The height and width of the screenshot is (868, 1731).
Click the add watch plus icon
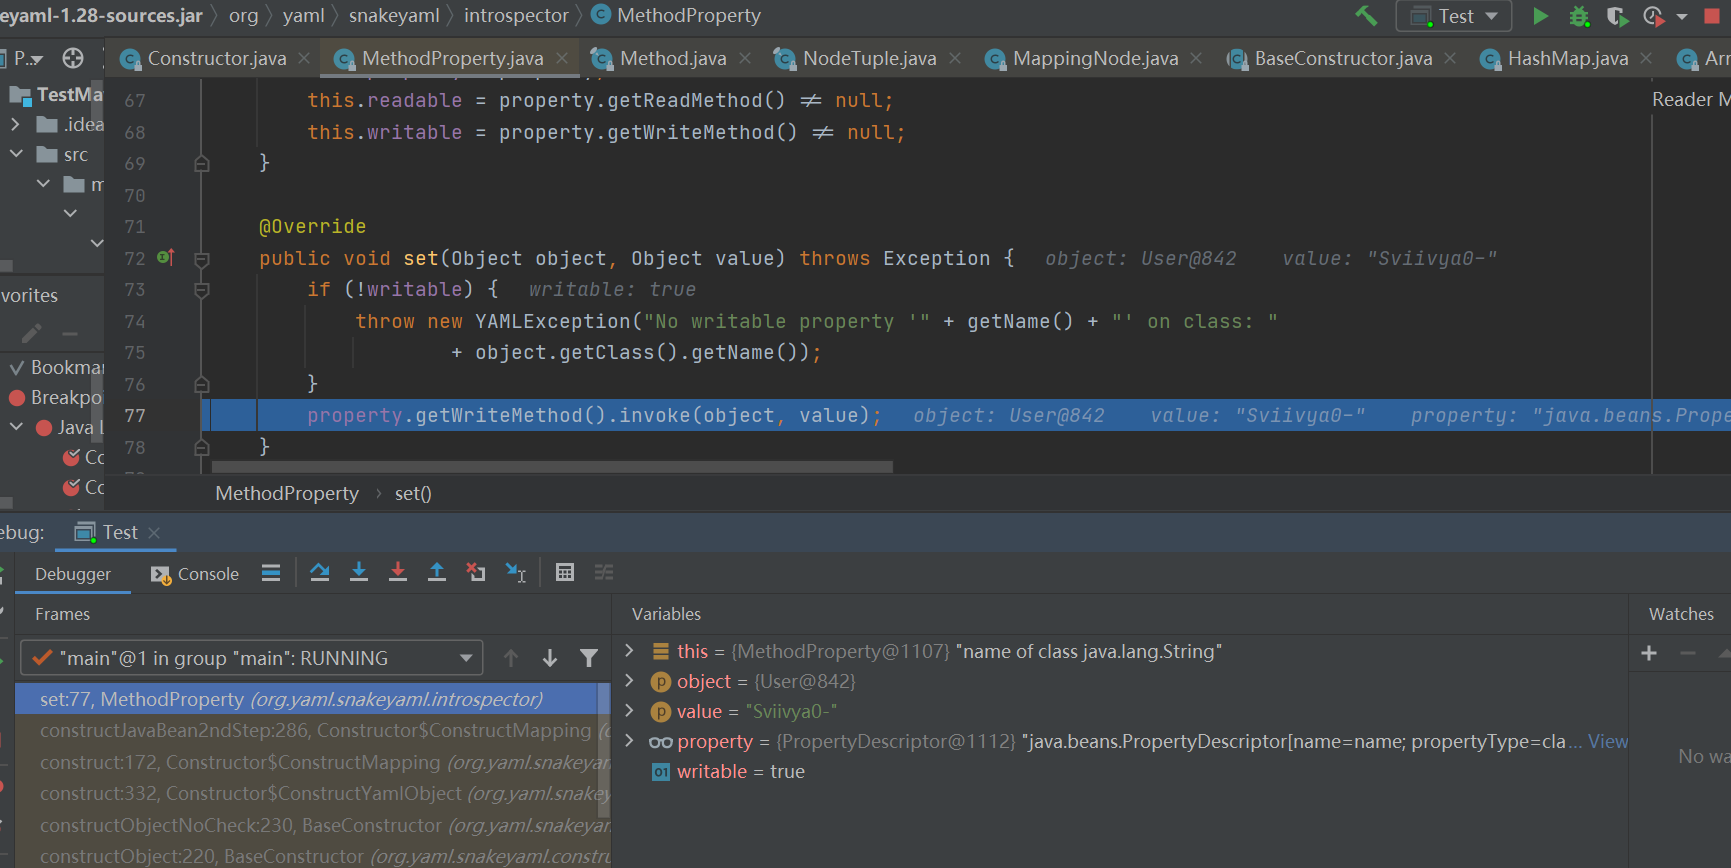point(1649,653)
